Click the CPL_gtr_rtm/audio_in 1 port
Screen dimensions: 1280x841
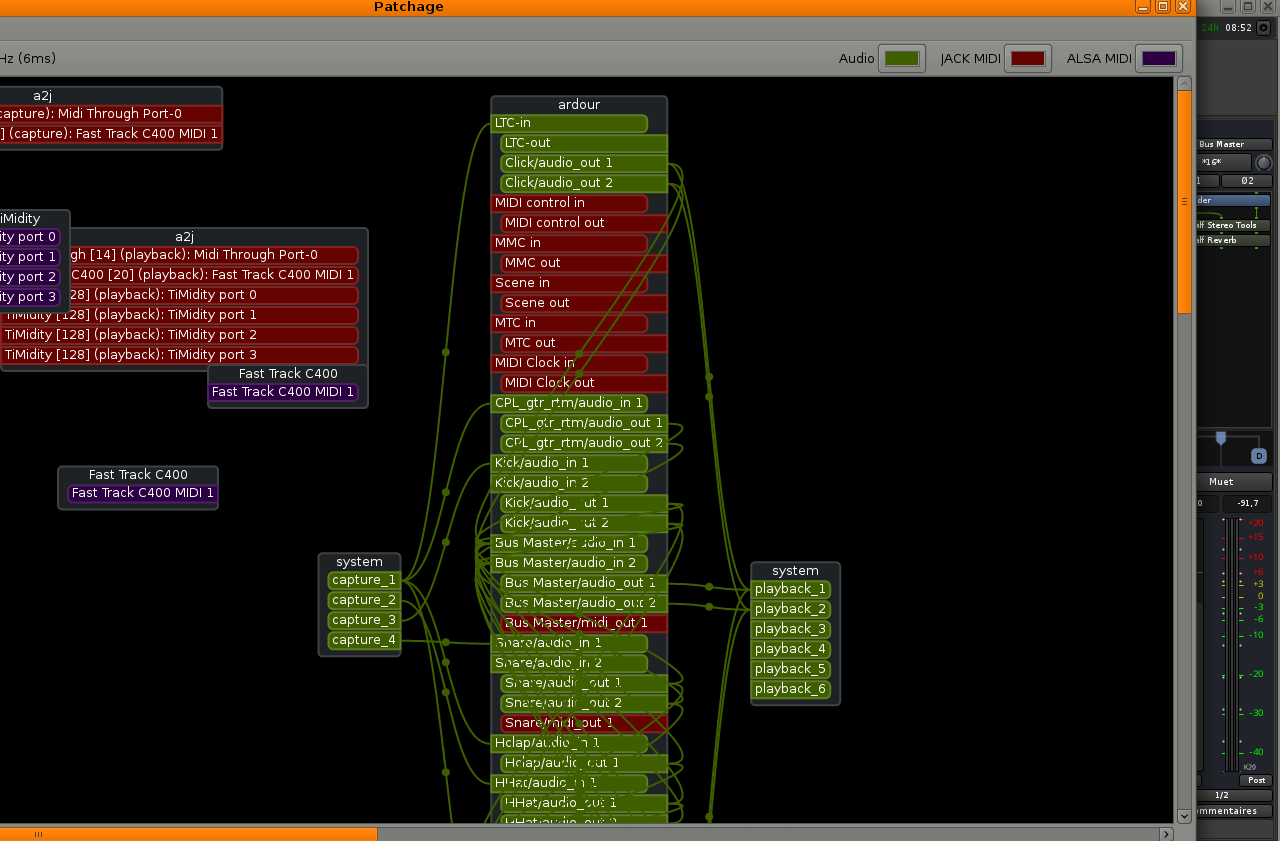coord(569,403)
